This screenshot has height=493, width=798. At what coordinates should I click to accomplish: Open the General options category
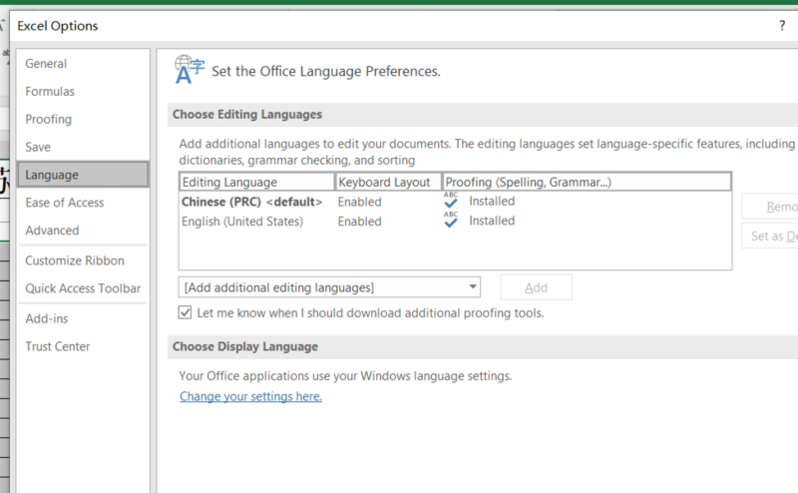pos(46,64)
